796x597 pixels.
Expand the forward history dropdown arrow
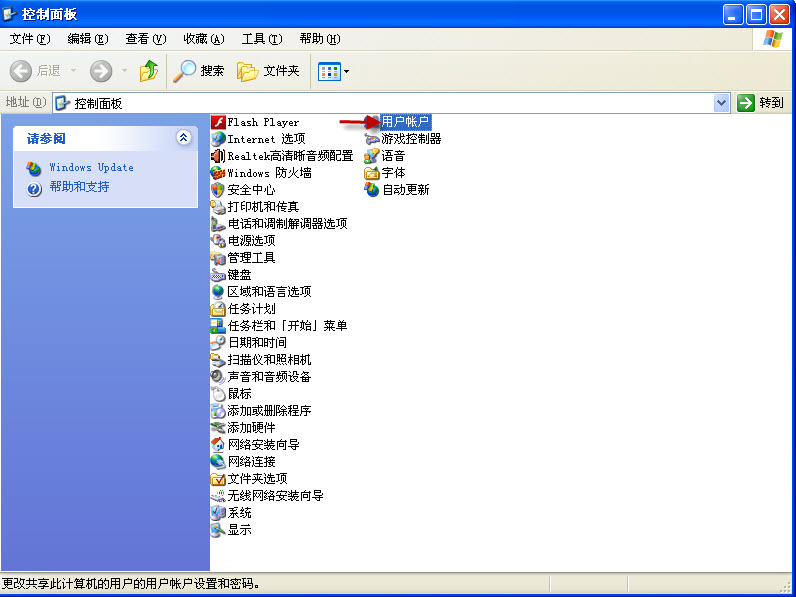(124, 71)
